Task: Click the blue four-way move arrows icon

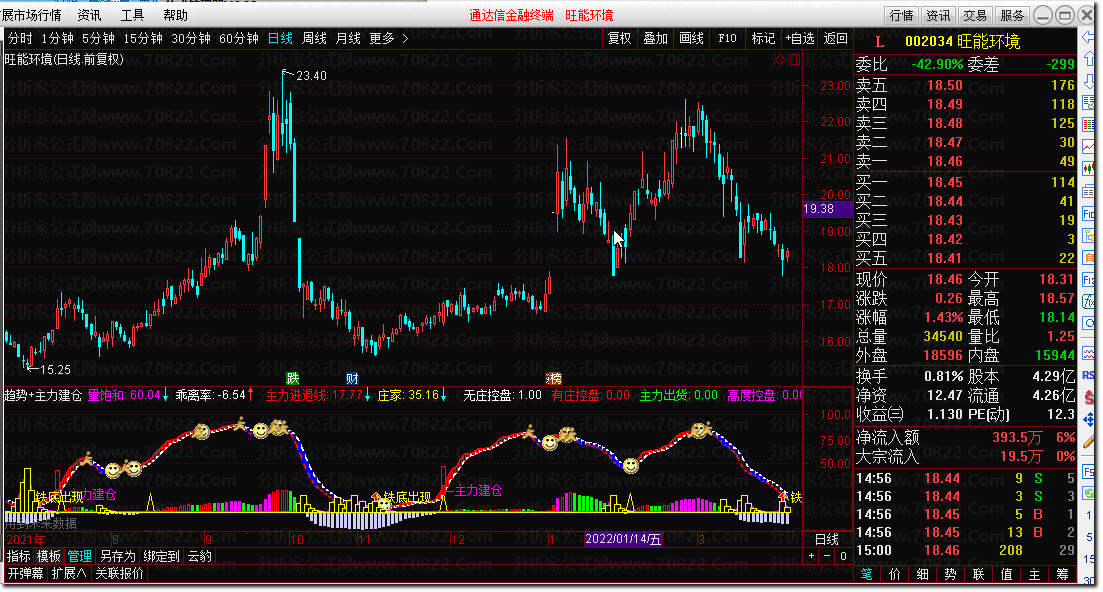Action: tap(1088, 420)
